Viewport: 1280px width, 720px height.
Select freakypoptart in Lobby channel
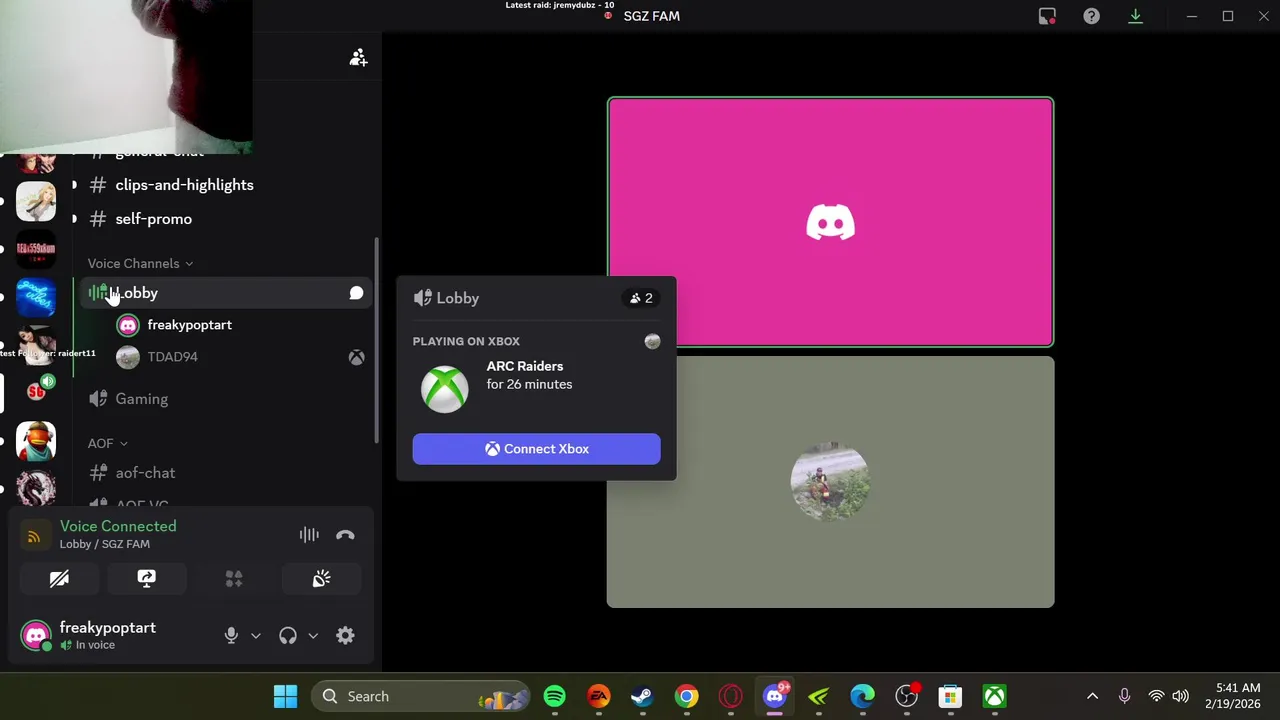click(238, 325)
